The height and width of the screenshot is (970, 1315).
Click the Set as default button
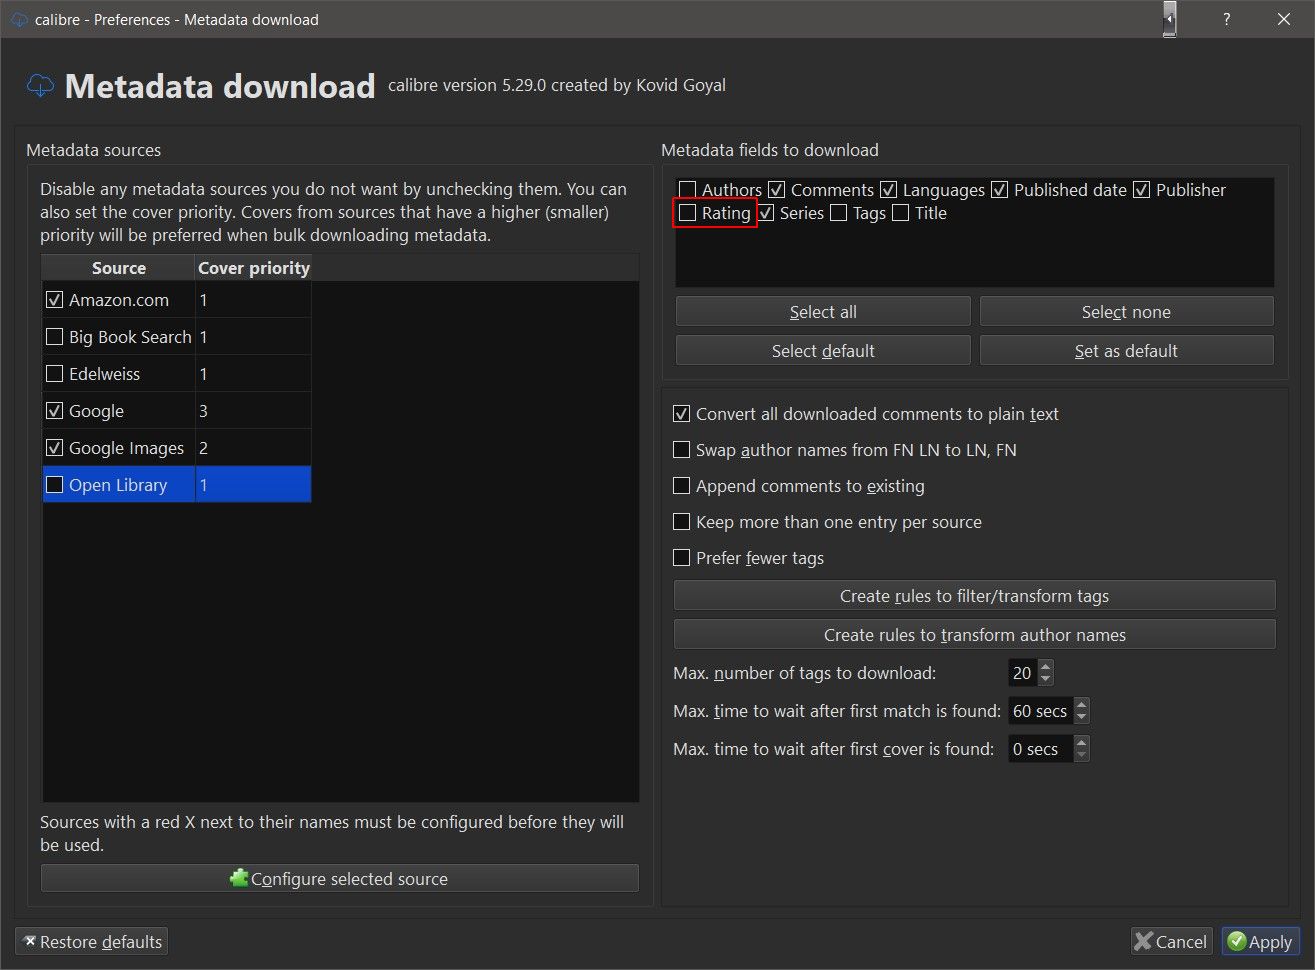point(1126,351)
